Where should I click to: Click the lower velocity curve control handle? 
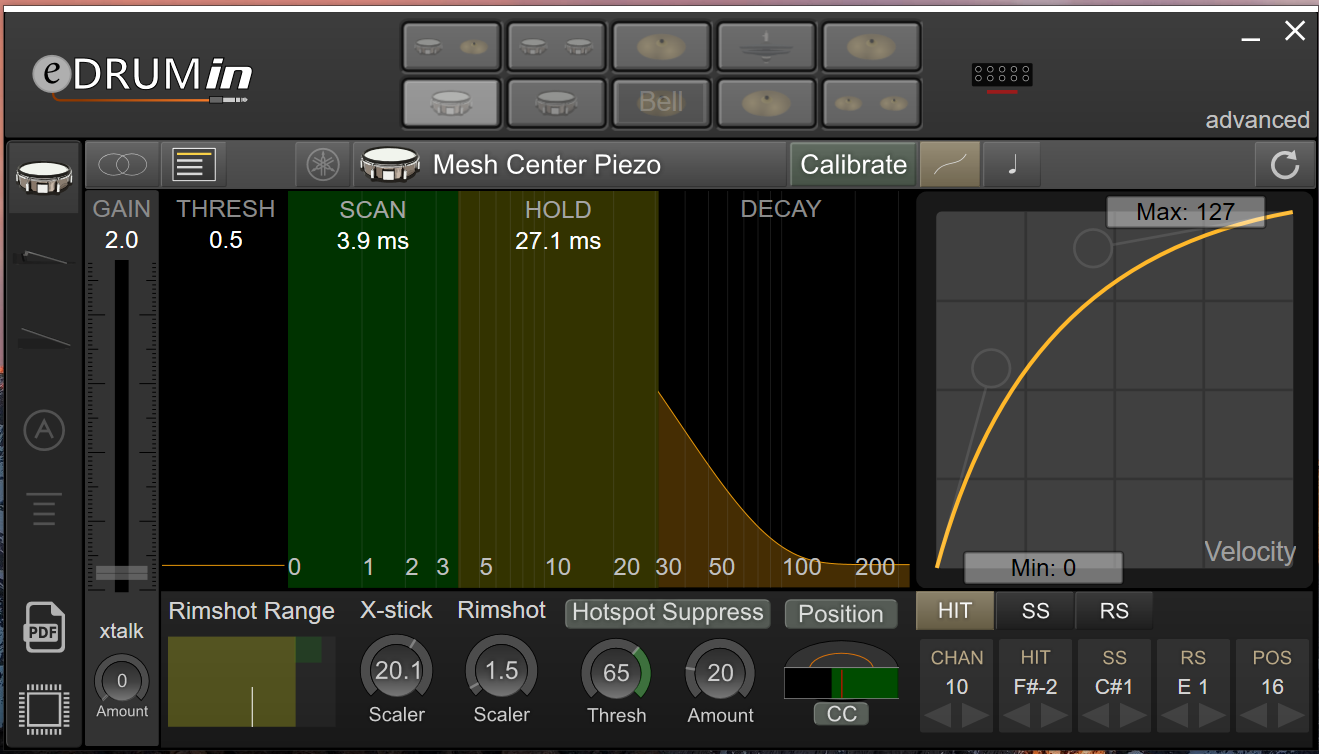[x=991, y=369]
